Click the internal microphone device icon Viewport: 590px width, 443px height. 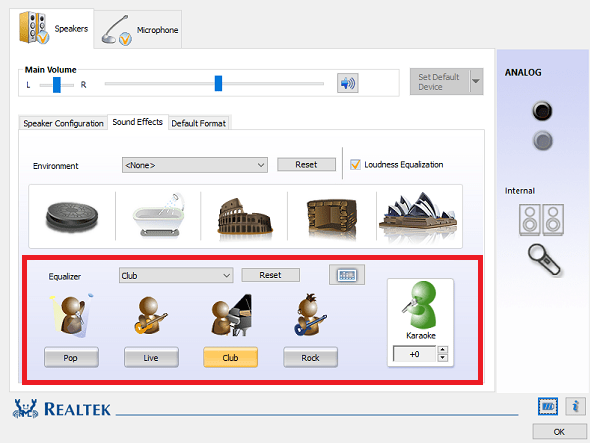click(x=544, y=260)
